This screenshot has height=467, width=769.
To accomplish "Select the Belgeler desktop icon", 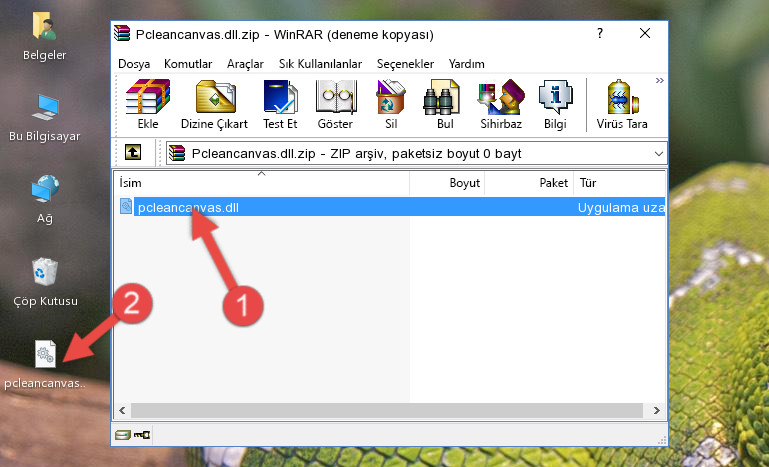I will pyautogui.click(x=45, y=36).
